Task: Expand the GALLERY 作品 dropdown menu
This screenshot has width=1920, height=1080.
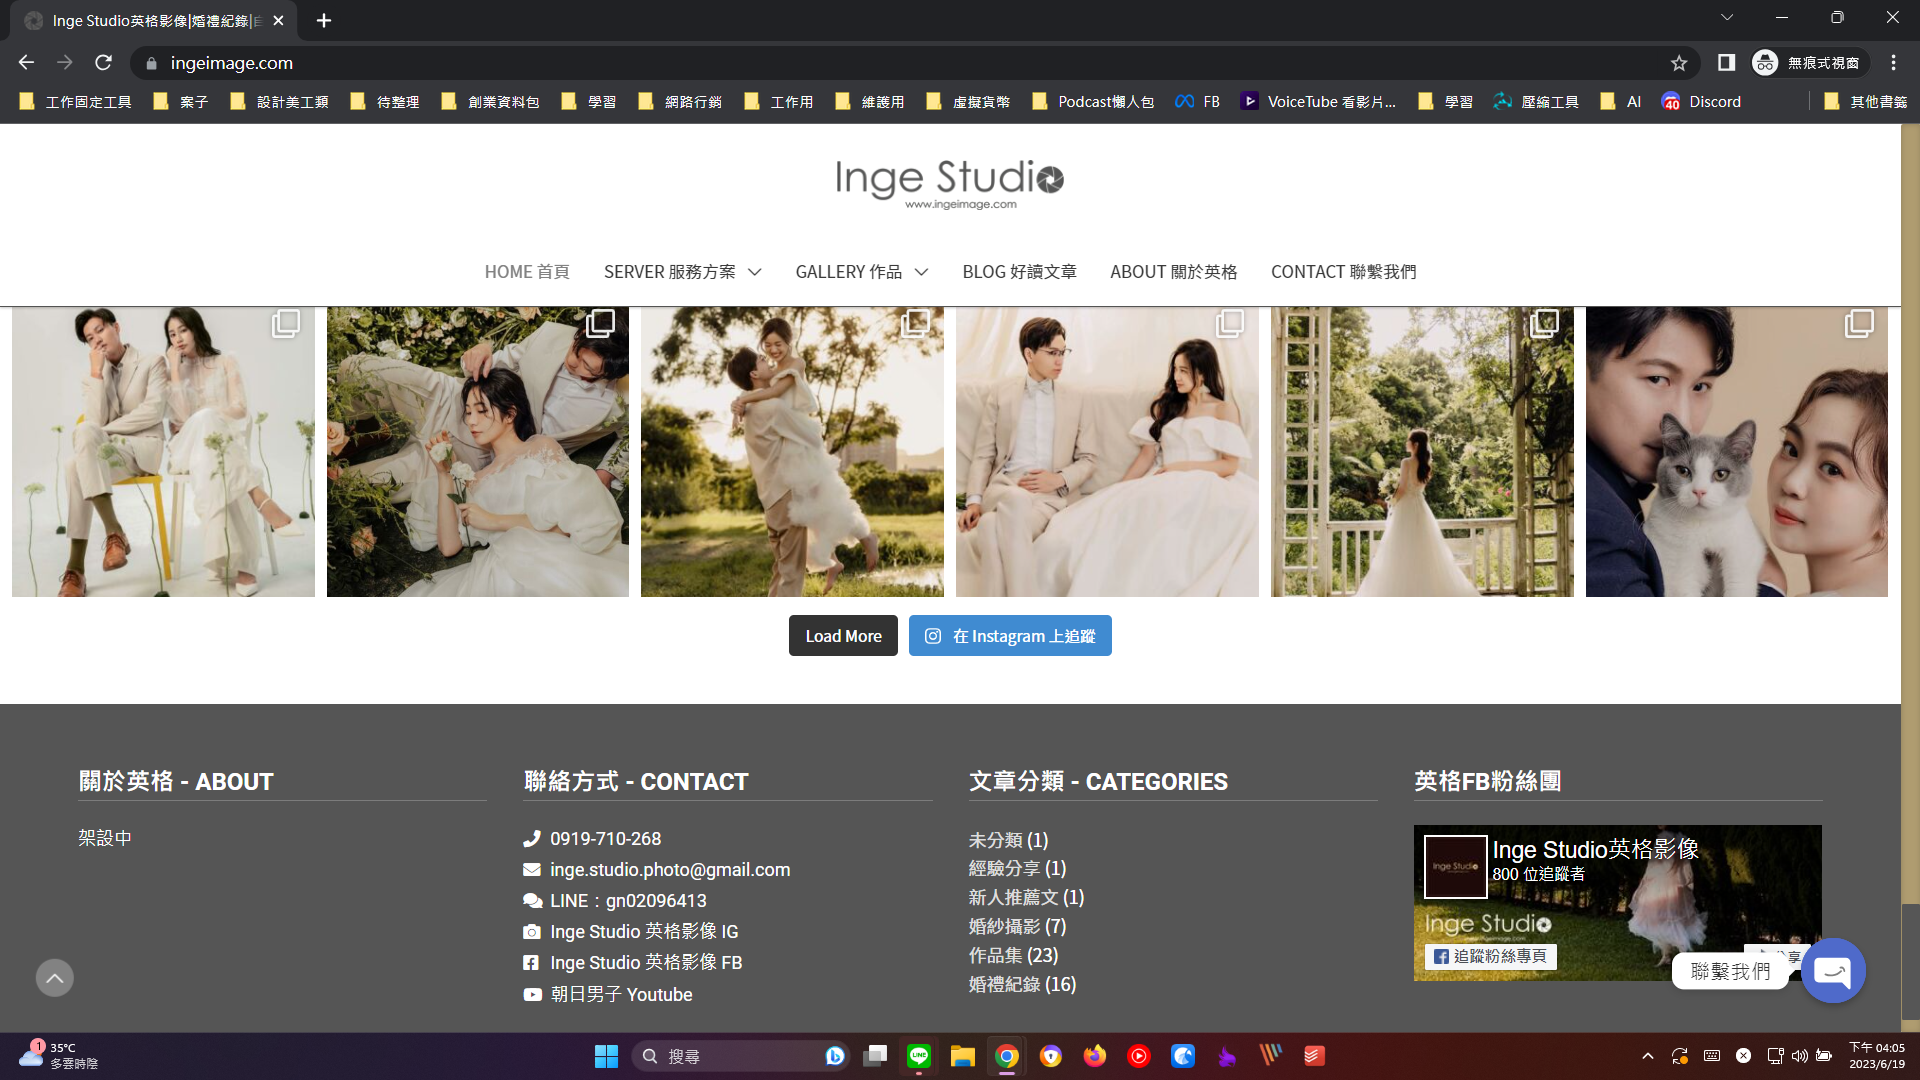Action: coord(861,272)
